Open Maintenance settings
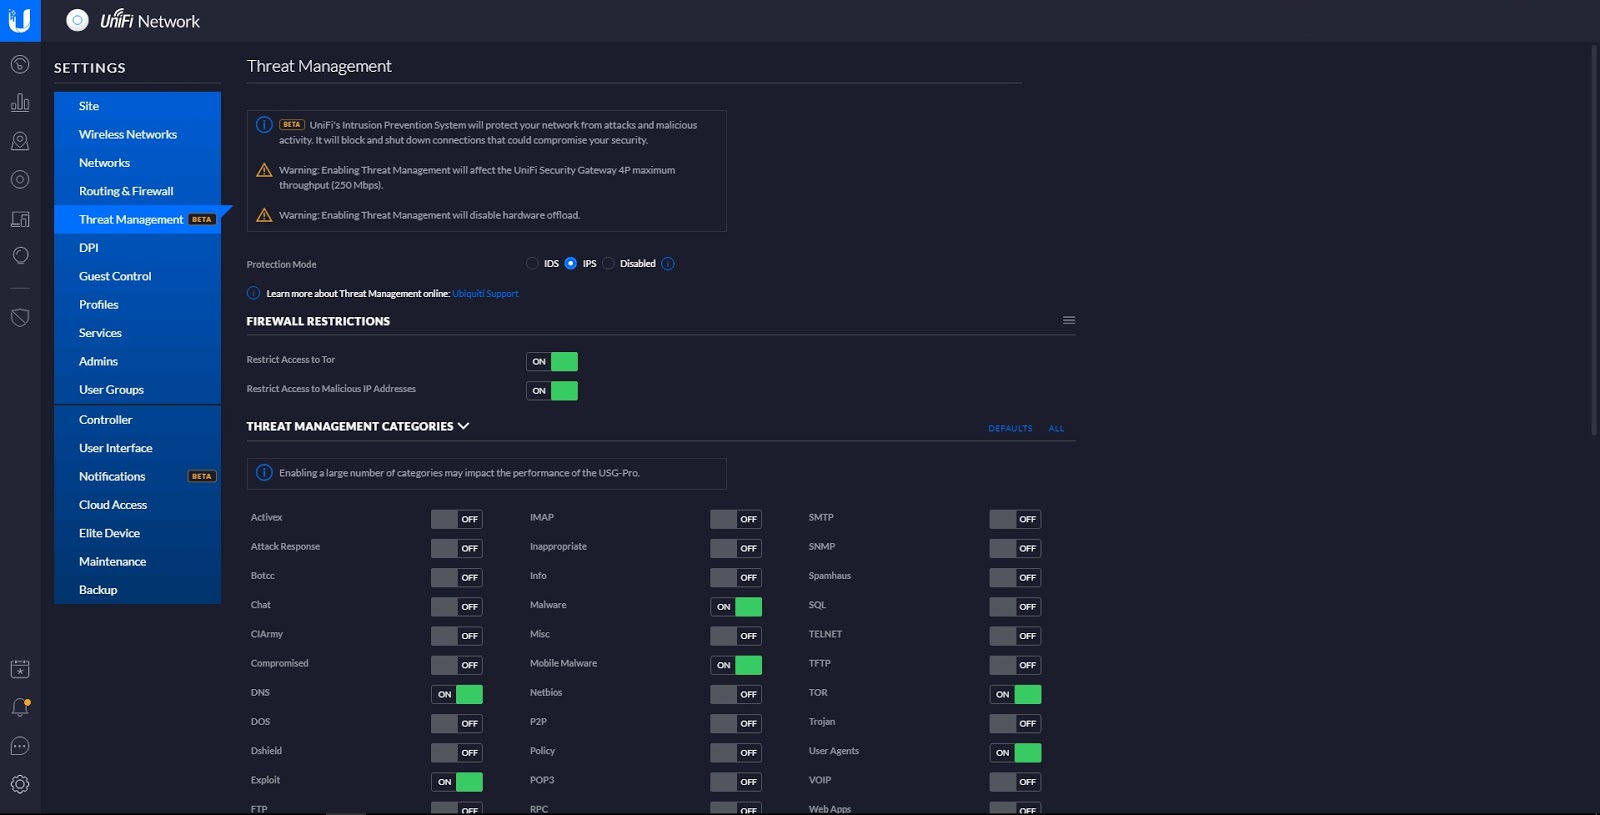Screen dimensions: 1600x815 [x=137, y=562]
